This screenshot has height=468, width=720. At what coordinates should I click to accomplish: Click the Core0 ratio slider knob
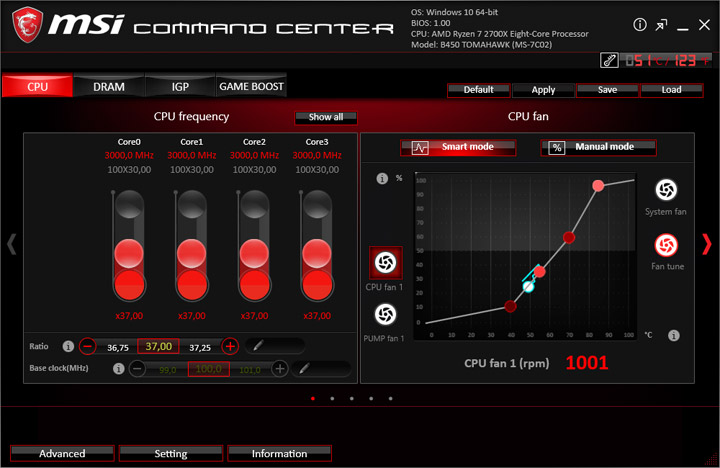pyautogui.click(x=129, y=254)
